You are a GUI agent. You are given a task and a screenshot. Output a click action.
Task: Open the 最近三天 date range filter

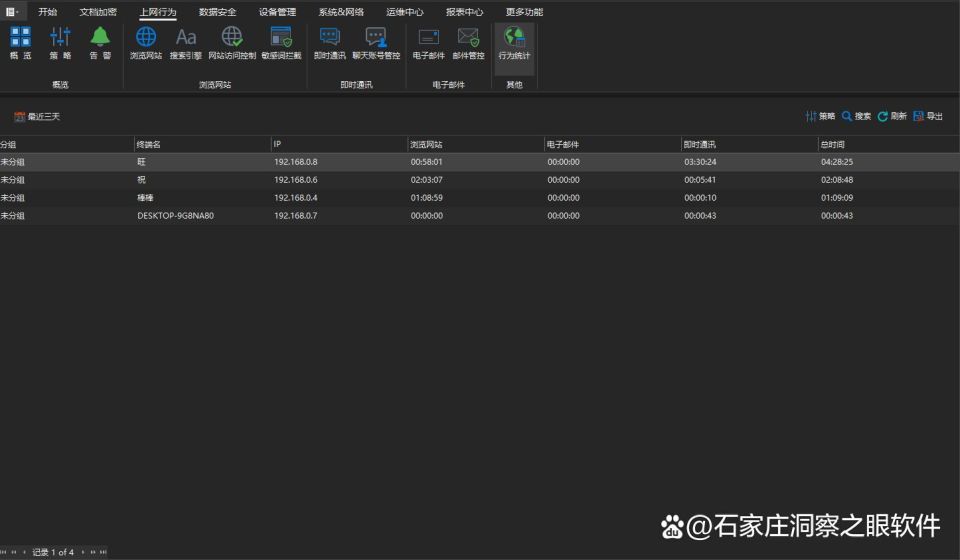coord(37,116)
